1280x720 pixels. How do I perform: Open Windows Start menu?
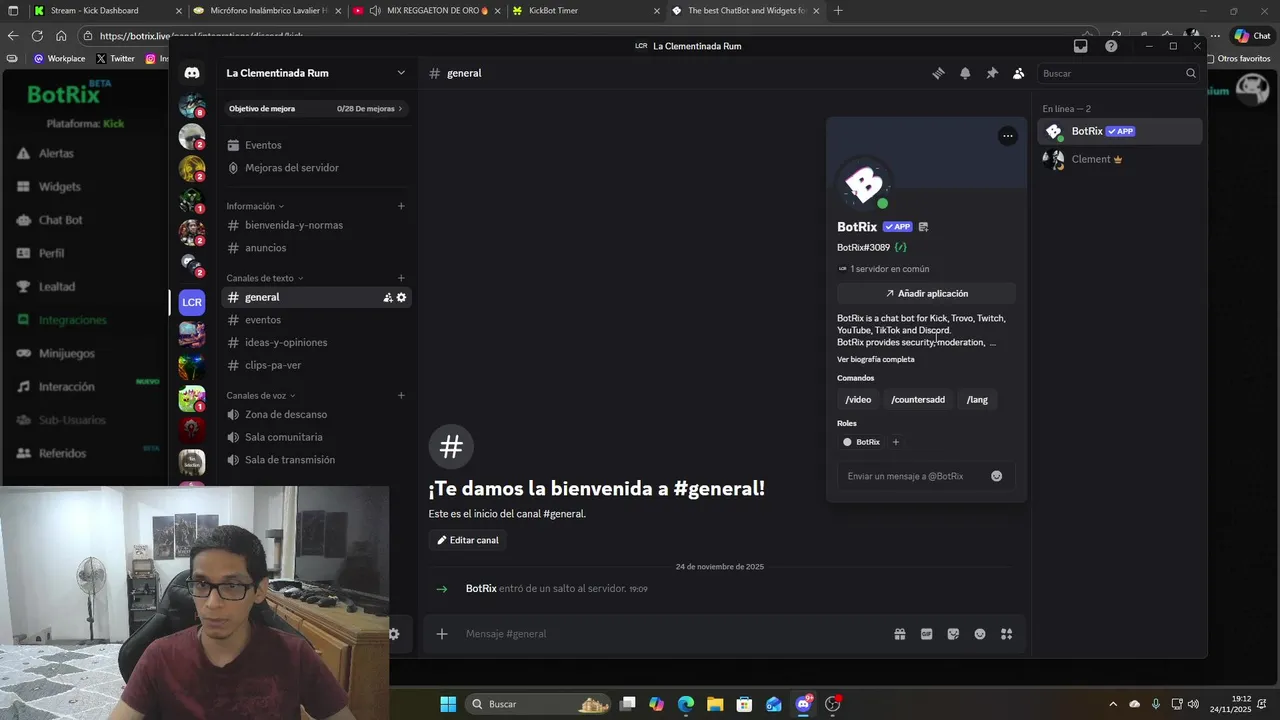coord(448,704)
